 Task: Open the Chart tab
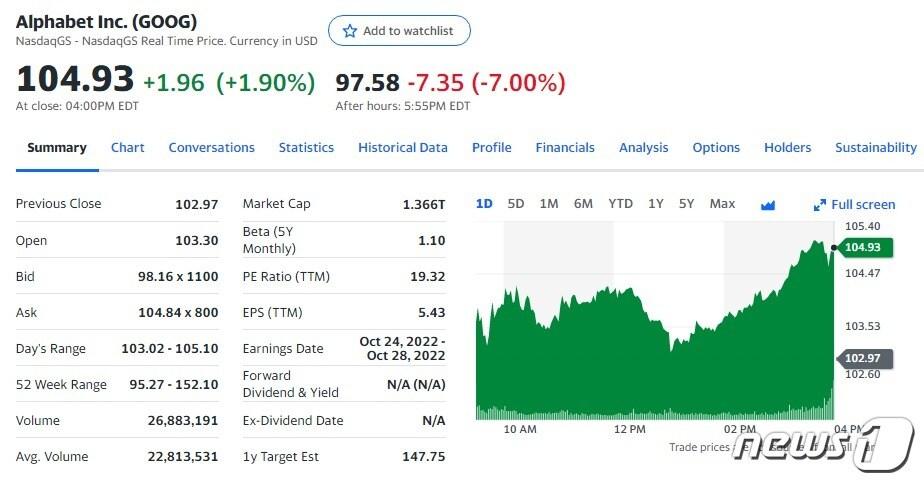point(128,148)
